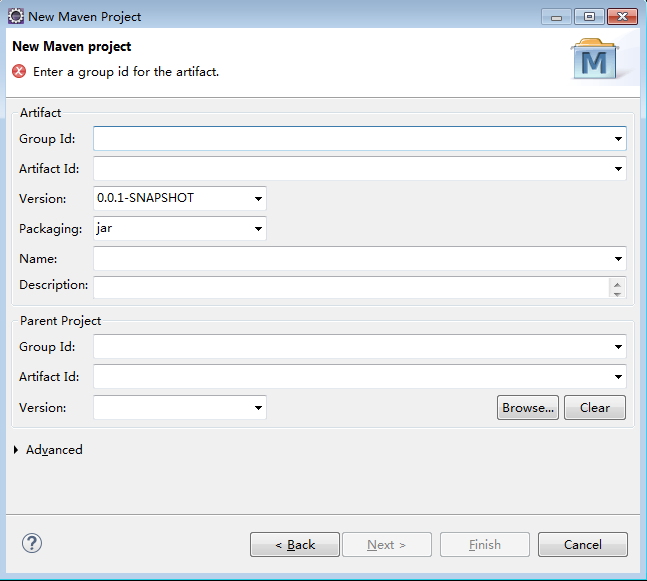Screen dimensions: 647x581
Task: Click the 'Description:' label
Action: 54,285
